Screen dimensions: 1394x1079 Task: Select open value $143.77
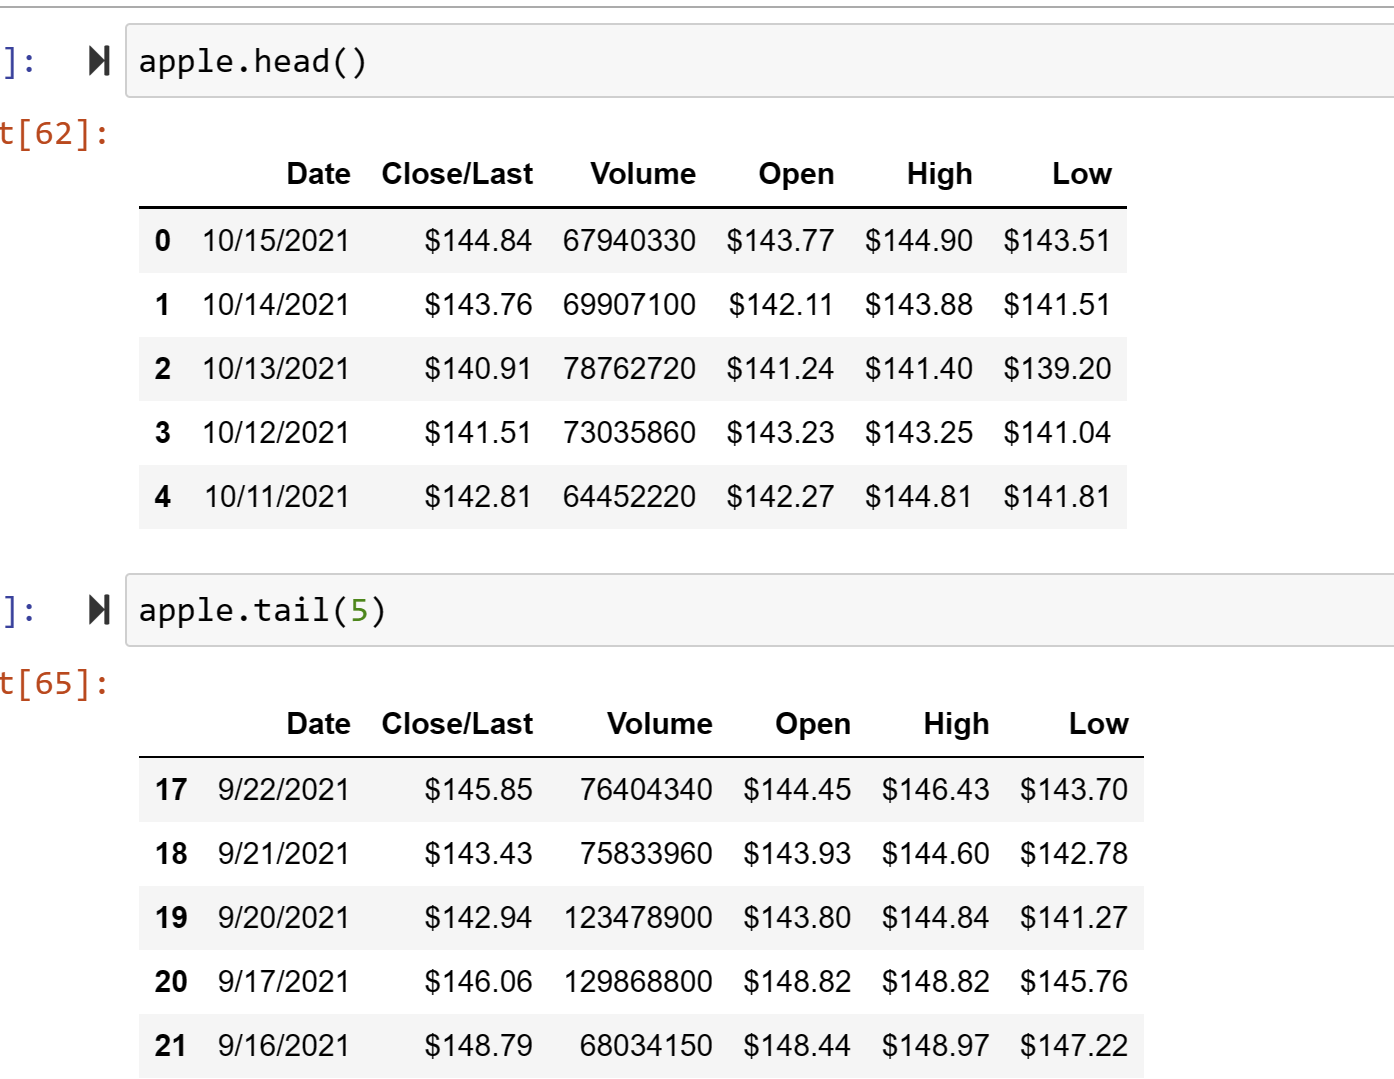[x=780, y=241]
